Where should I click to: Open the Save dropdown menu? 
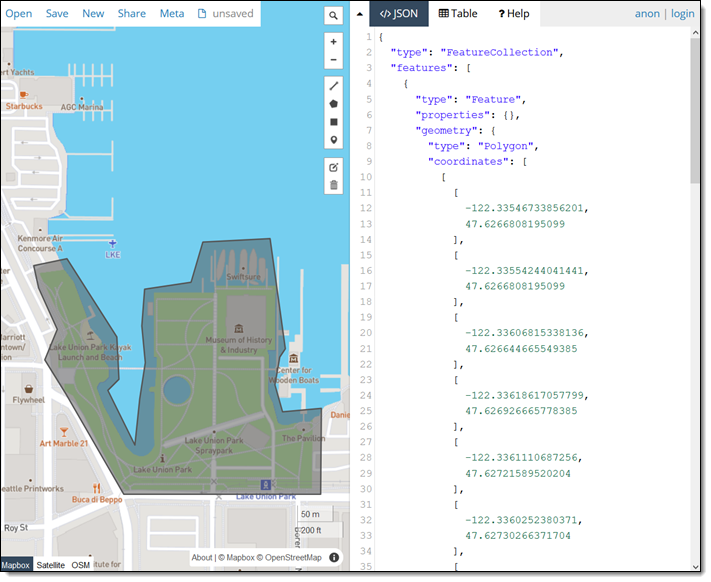(x=57, y=14)
